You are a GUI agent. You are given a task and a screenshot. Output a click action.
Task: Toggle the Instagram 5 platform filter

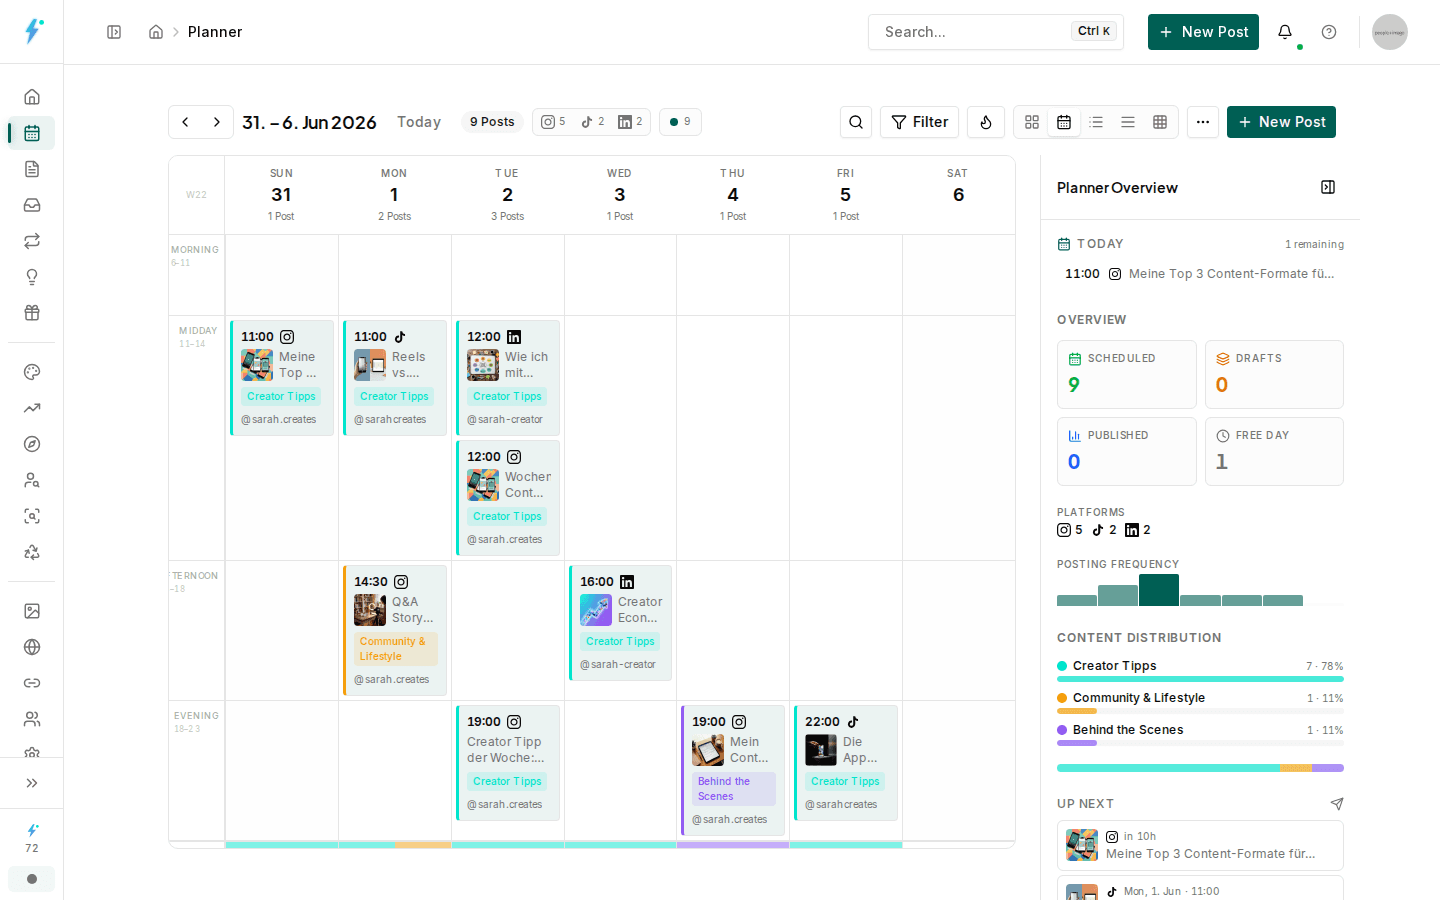pyautogui.click(x=553, y=122)
